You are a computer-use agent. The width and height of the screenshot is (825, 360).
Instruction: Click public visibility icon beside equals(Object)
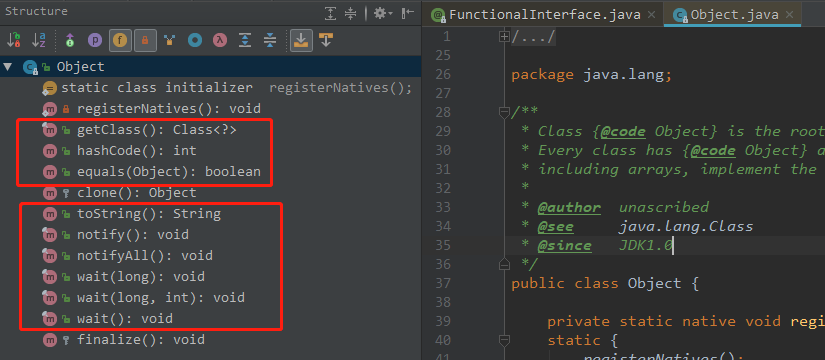pos(66,173)
